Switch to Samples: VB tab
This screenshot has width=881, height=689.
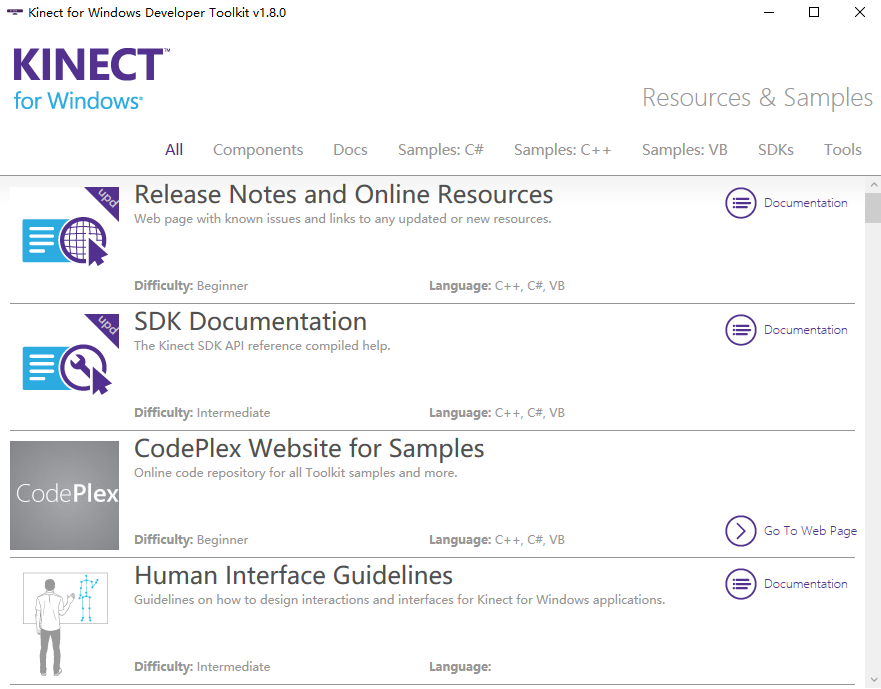[684, 150]
